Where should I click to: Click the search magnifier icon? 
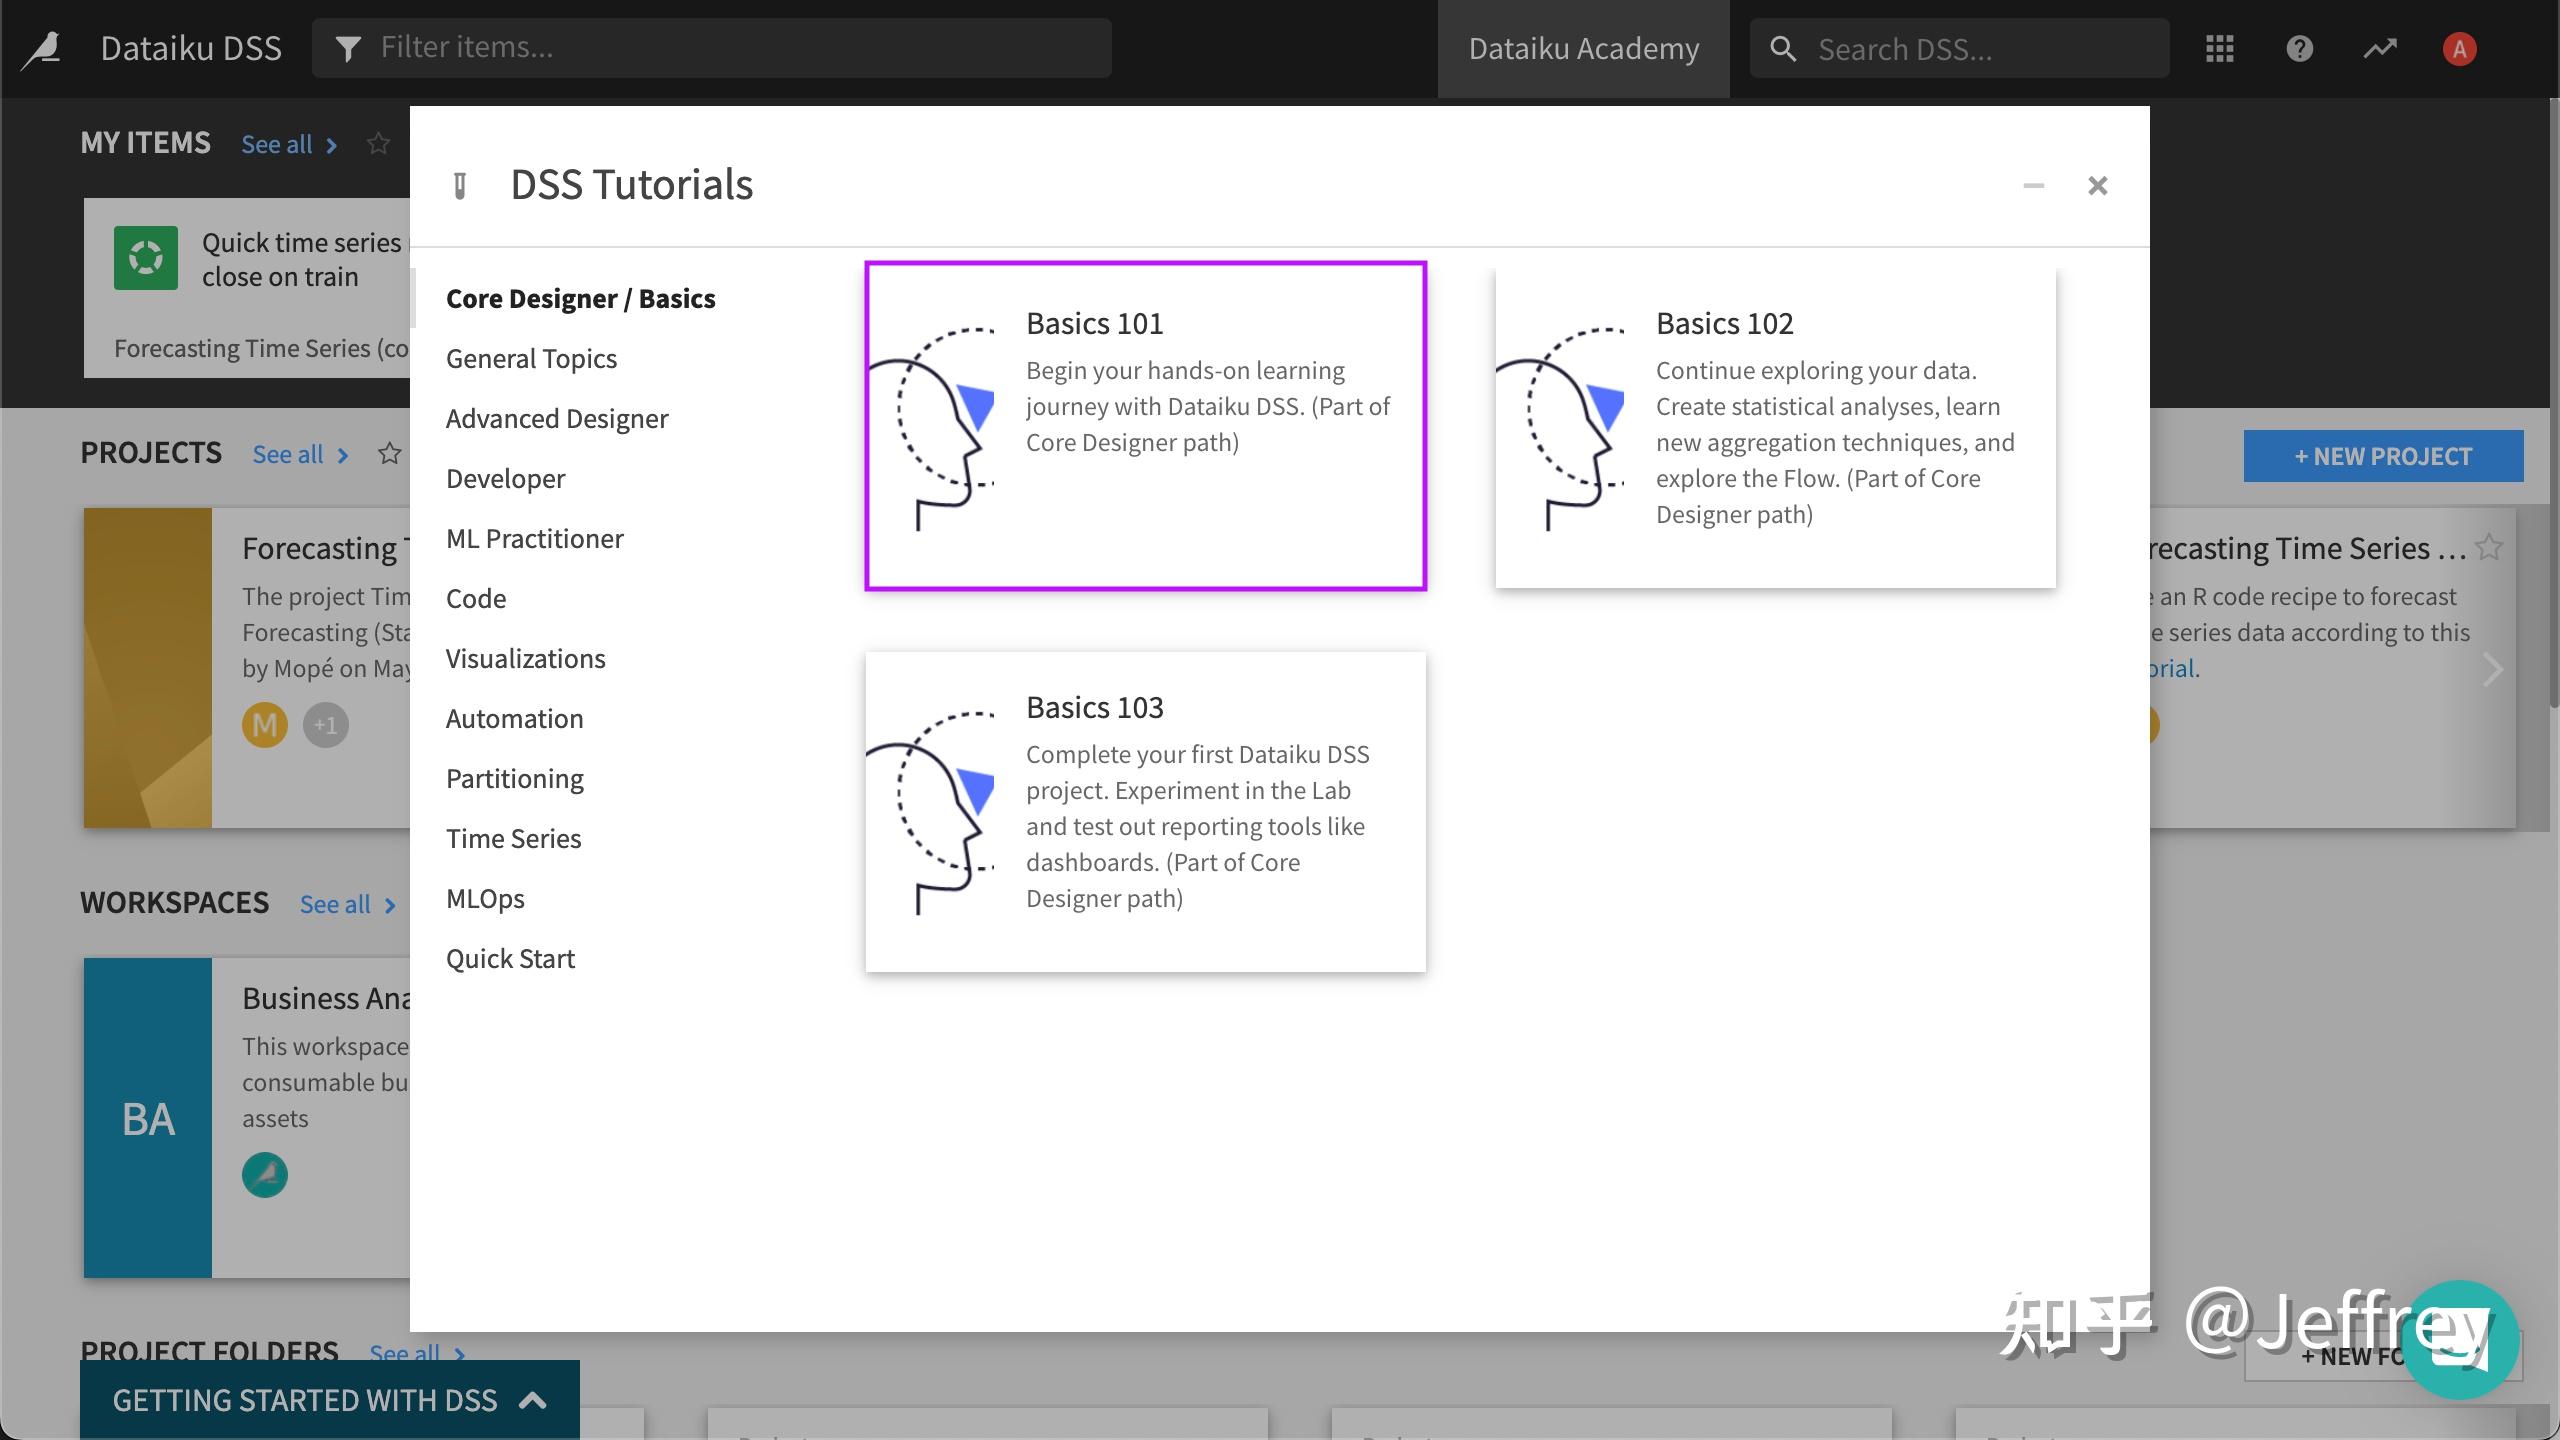(x=1782, y=49)
